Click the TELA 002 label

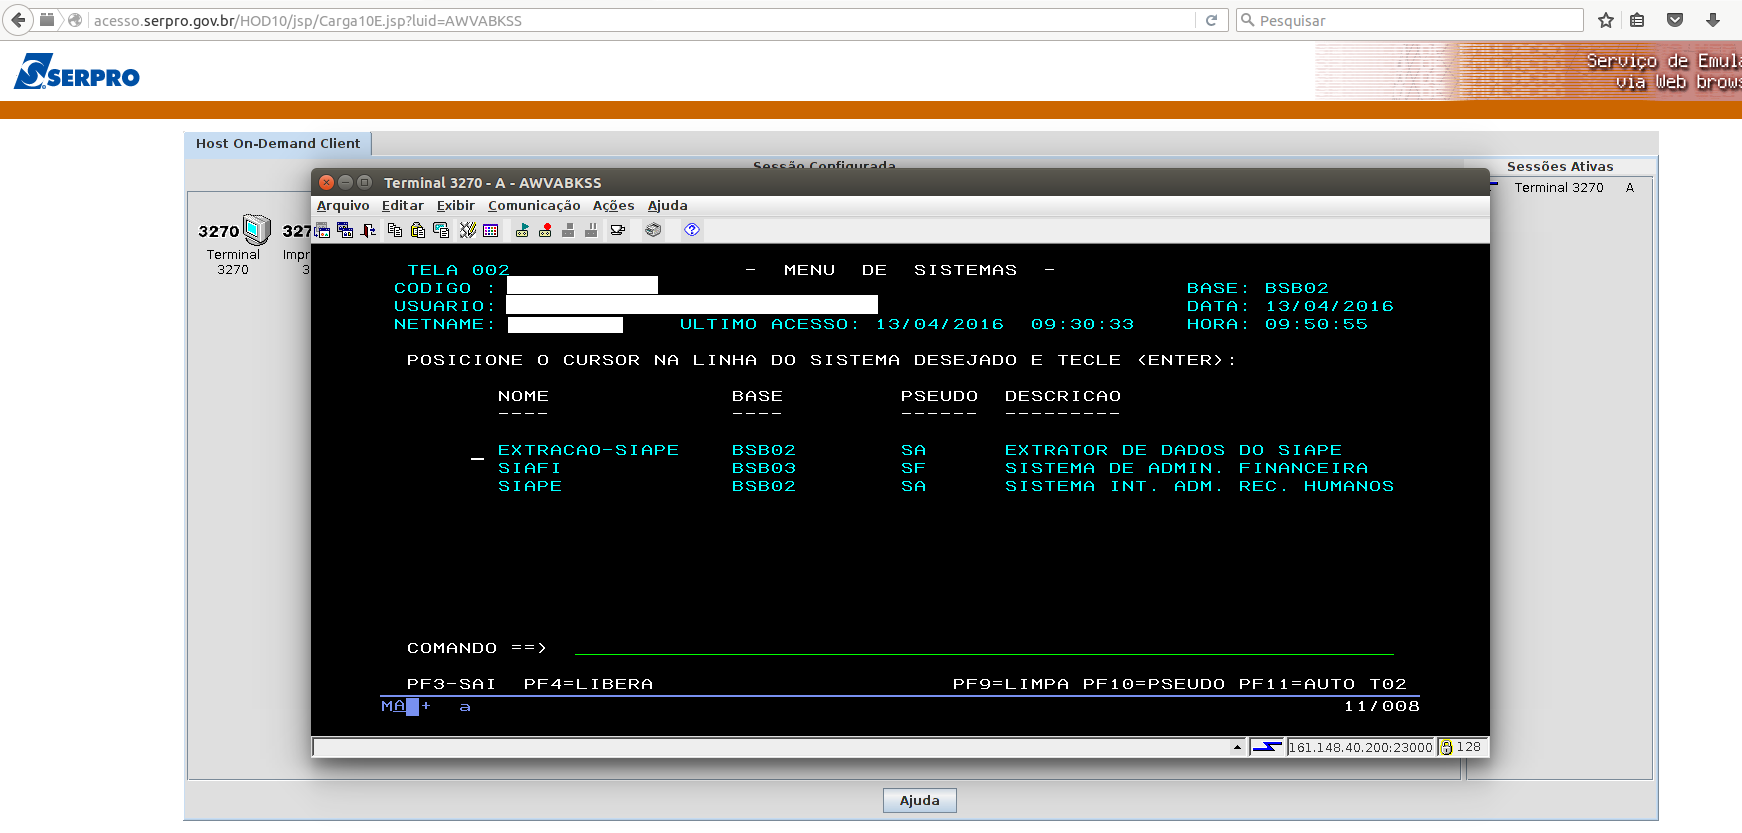tap(458, 271)
